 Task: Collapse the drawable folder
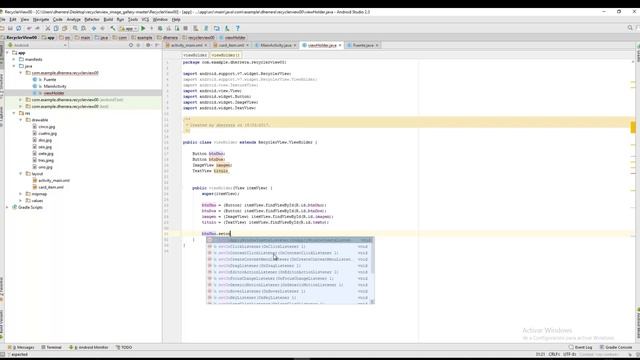pyautogui.click(x=21, y=120)
